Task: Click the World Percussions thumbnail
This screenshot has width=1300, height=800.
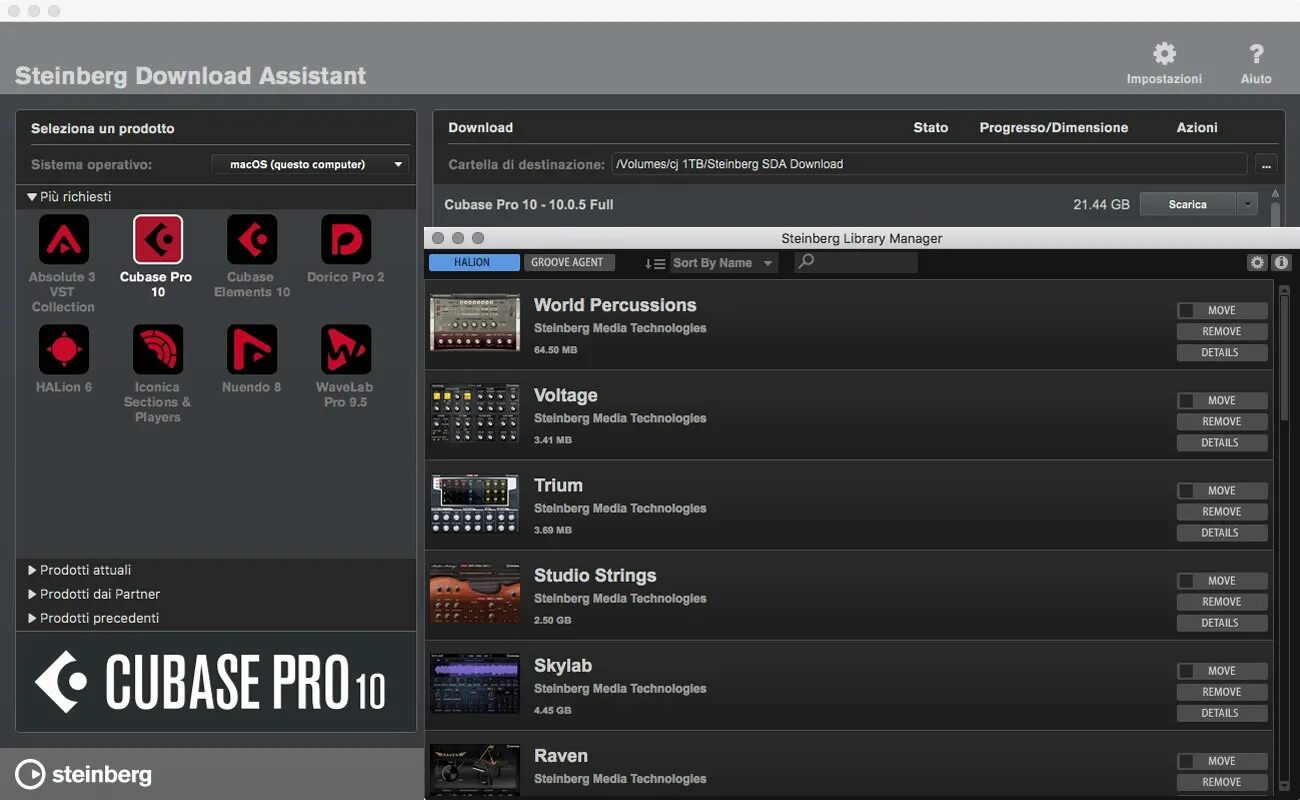Action: 475,323
